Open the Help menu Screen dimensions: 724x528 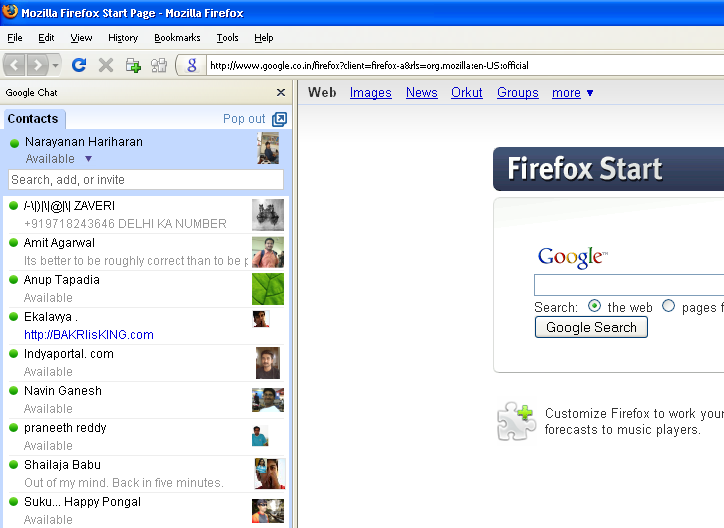(x=264, y=38)
